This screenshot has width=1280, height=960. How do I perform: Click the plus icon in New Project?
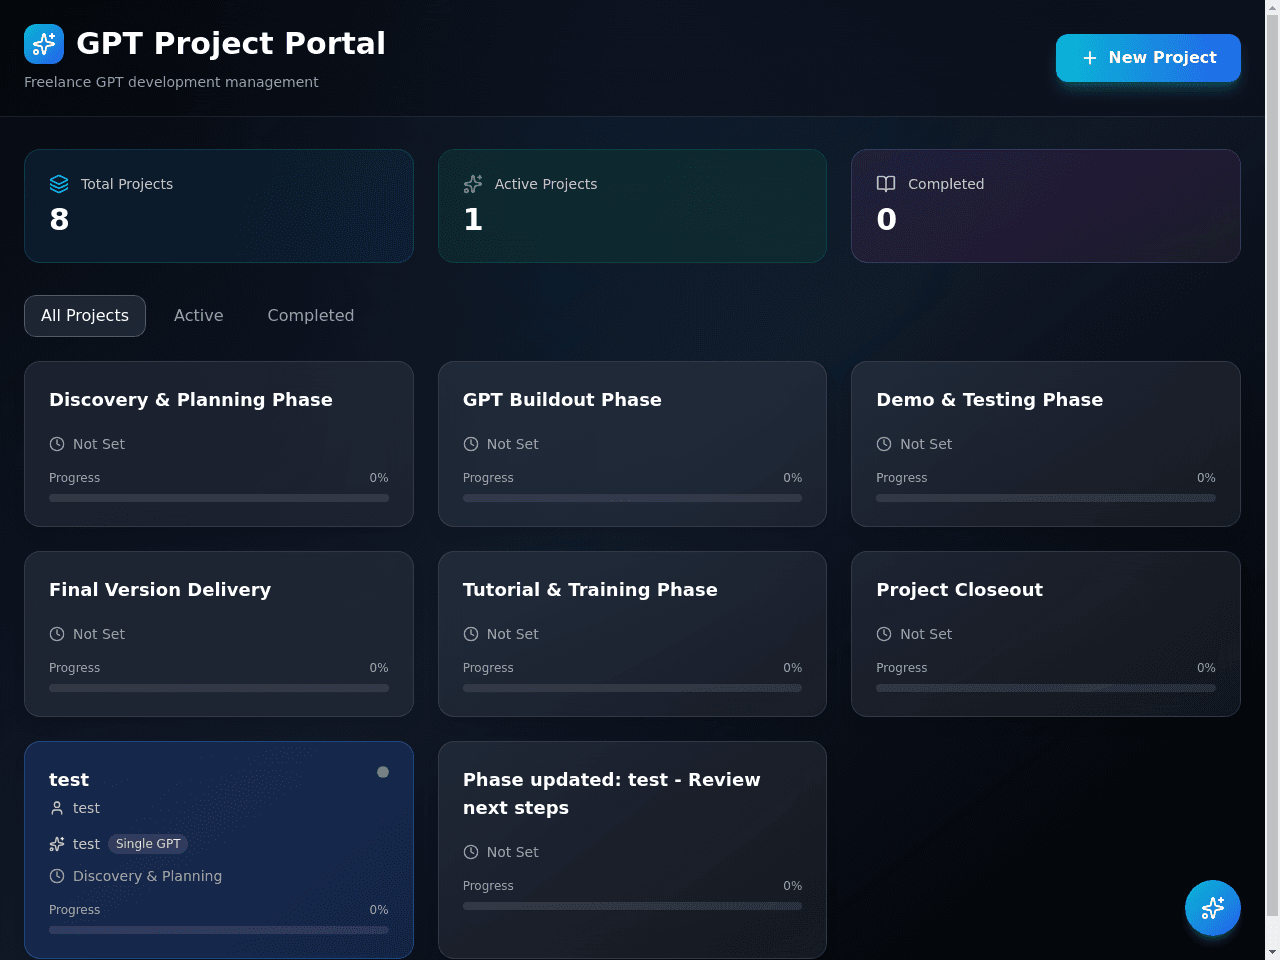[x=1090, y=58]
